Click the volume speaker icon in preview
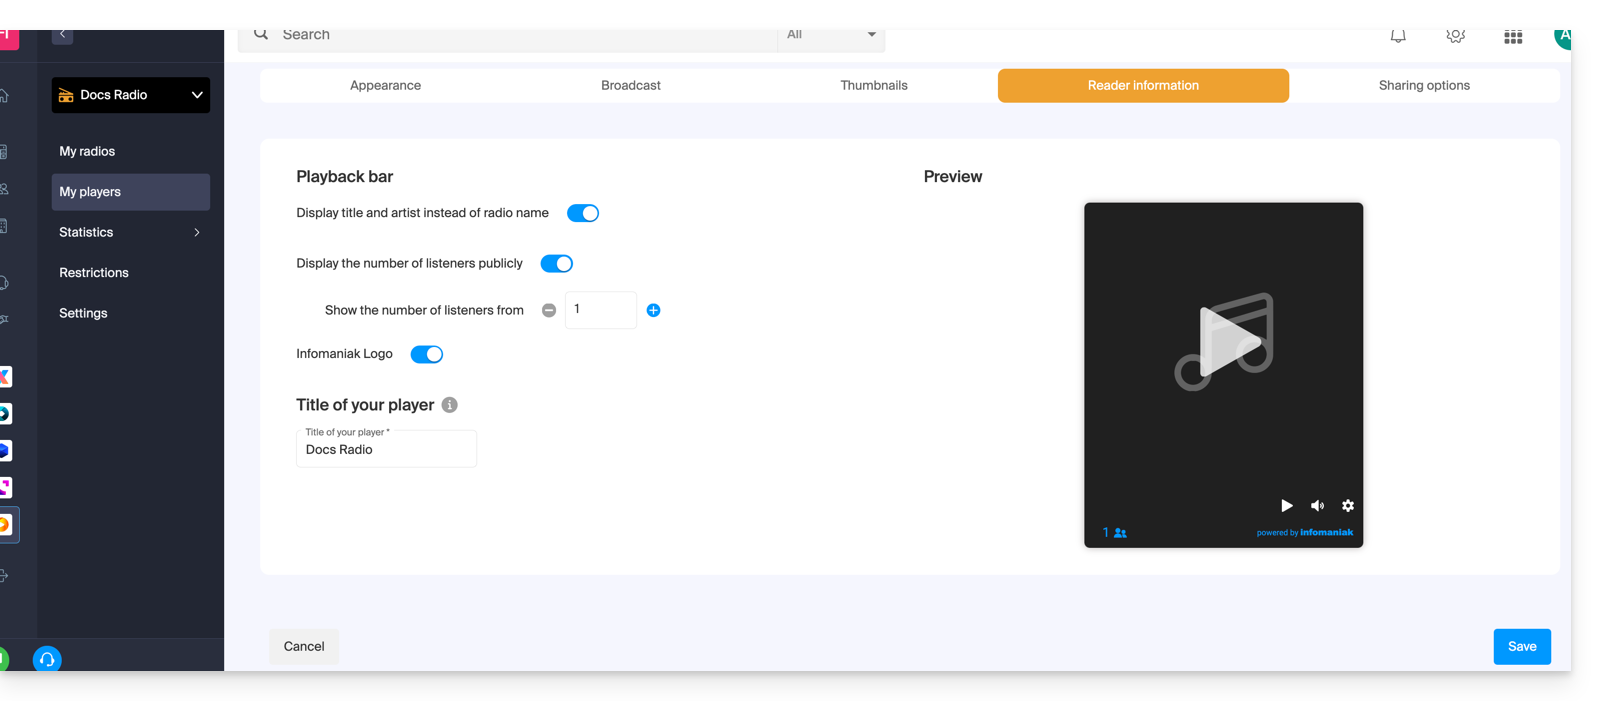Image resolution: width=1601 pixels, height=701 pixels. coord(1317,506)
